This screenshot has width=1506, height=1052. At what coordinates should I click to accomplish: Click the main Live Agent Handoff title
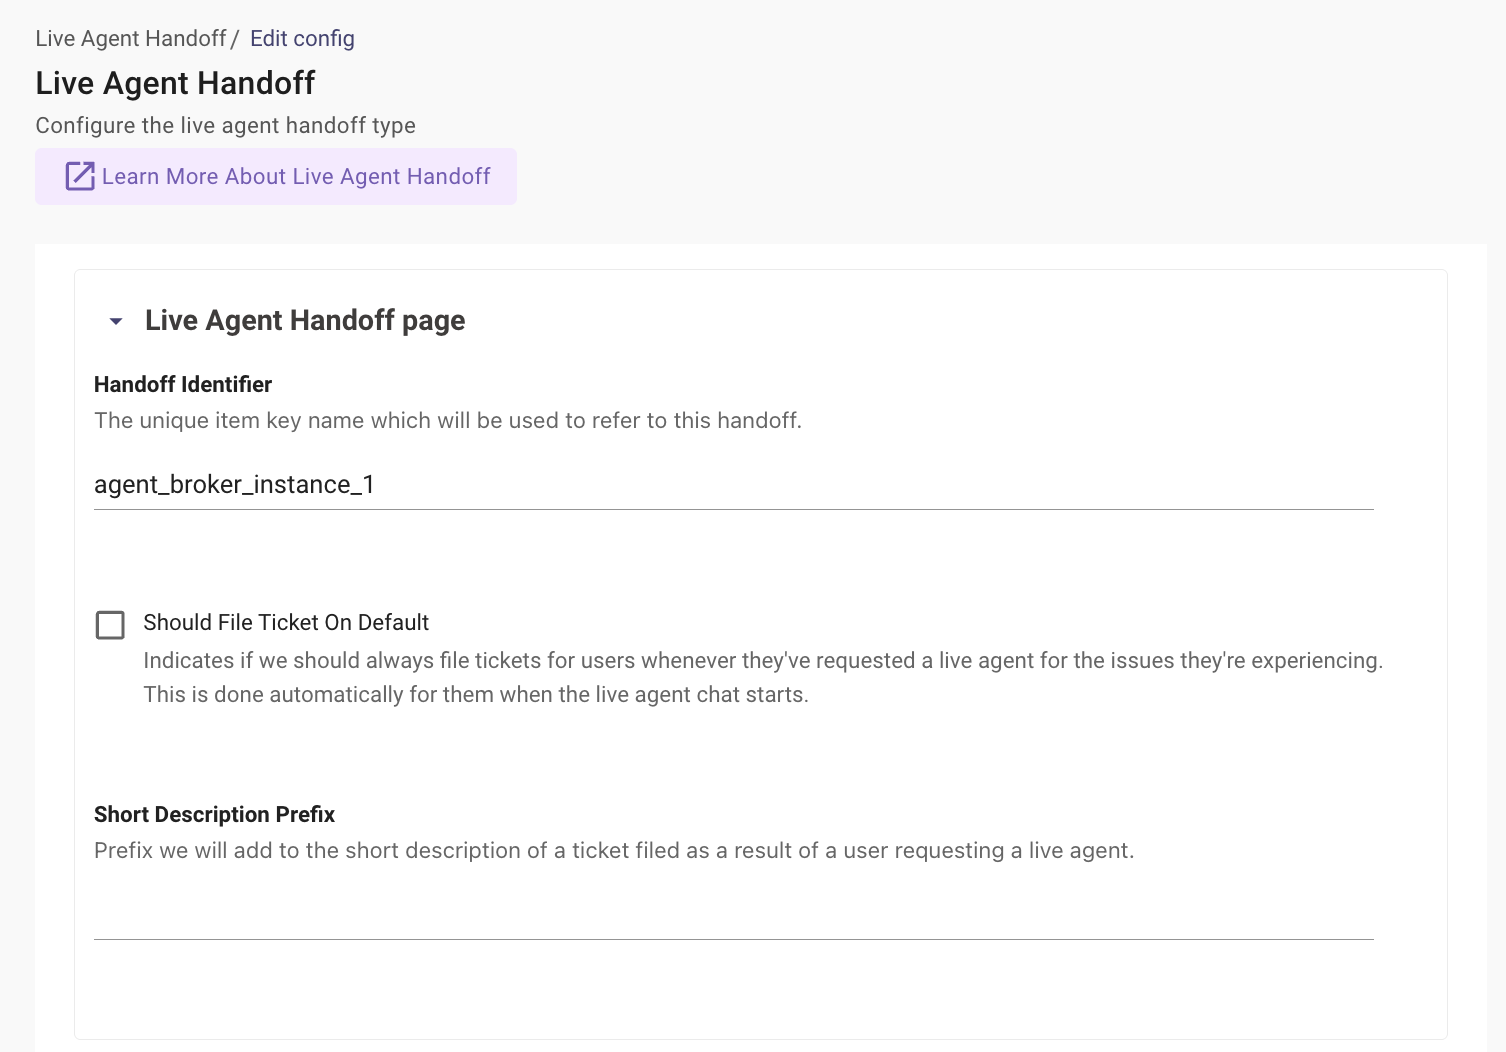point(175,83)
